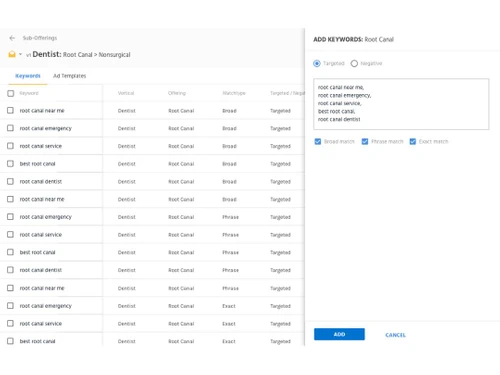Check the Phrase 'best root canal' row
This screenshot has height=375, width=500.
(11, 252)
